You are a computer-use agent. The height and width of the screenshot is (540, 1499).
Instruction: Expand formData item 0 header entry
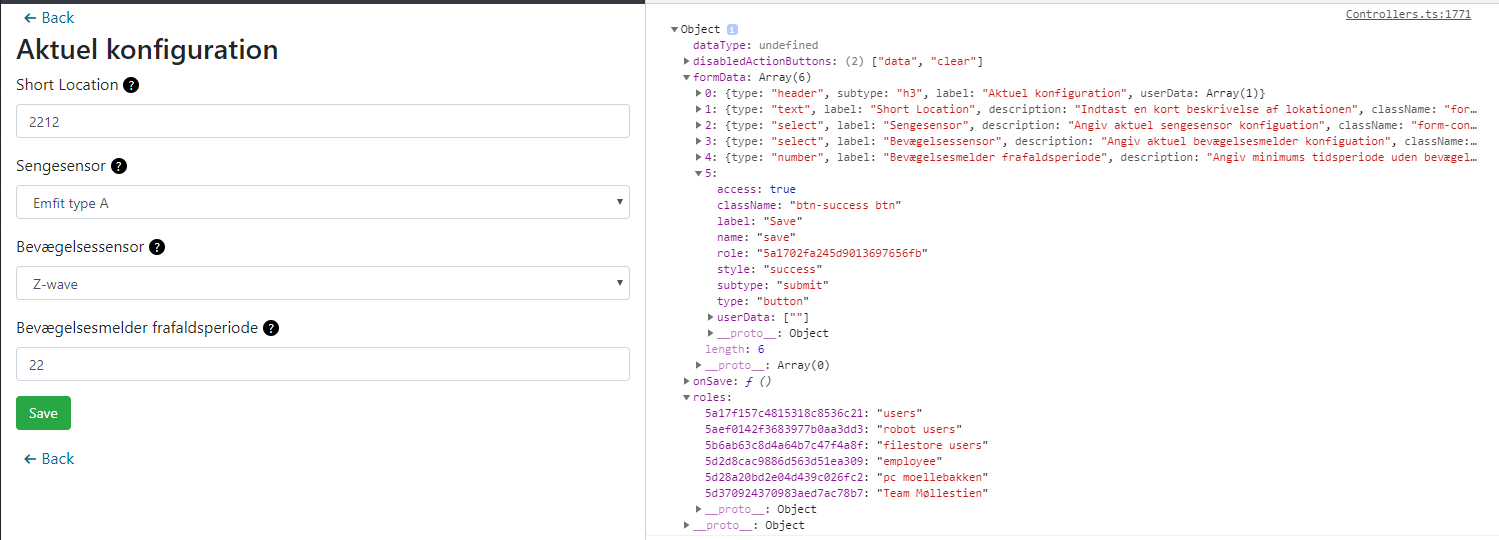pos(699,94)
